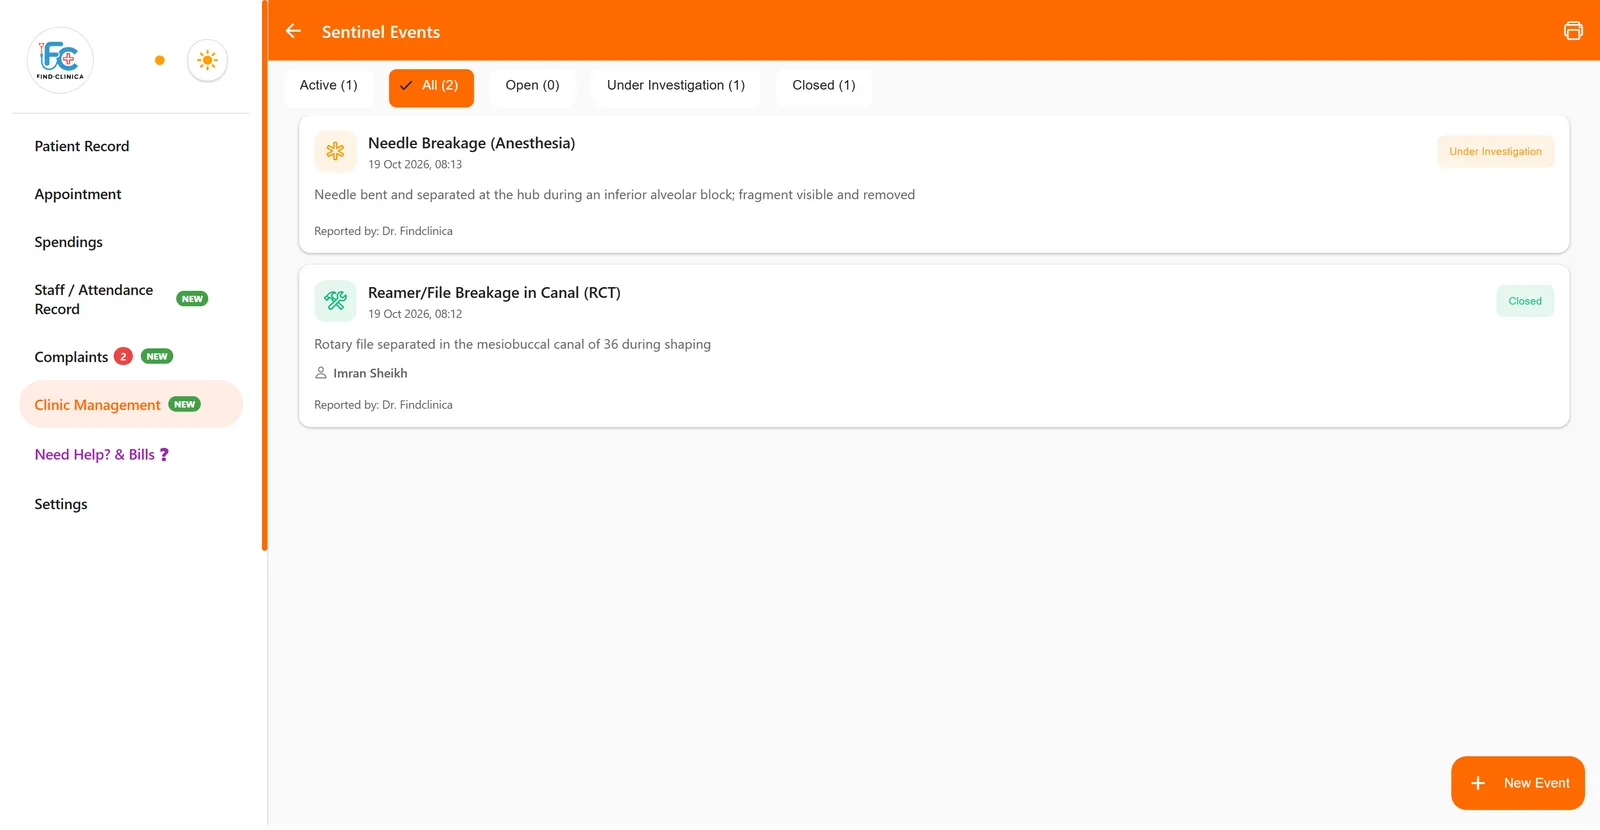Open Complaints in sidebar
This screenshot has width=1600, height=830.
coord(71,357)
